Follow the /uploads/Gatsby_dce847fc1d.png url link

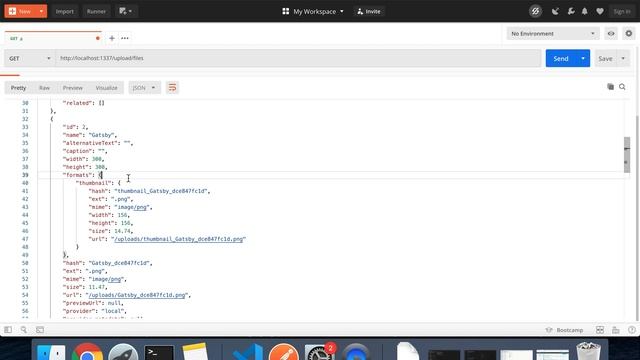coord(137,295)
